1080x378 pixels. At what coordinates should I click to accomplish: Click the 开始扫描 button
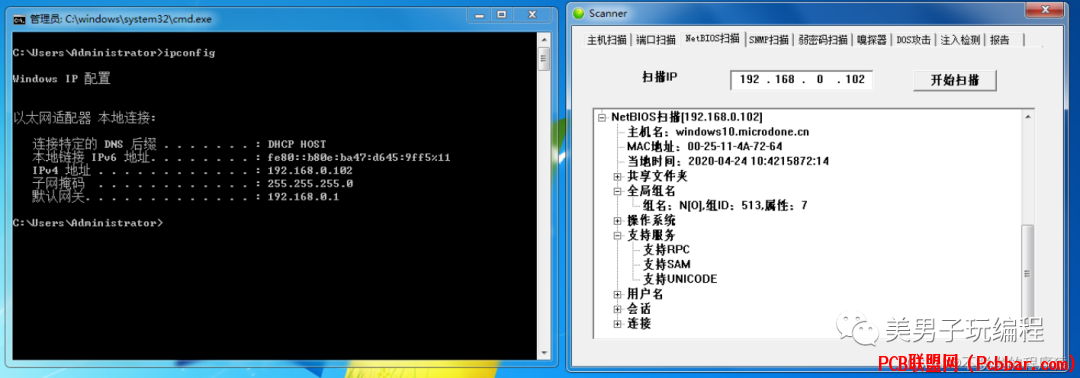(x=954, y=80)
